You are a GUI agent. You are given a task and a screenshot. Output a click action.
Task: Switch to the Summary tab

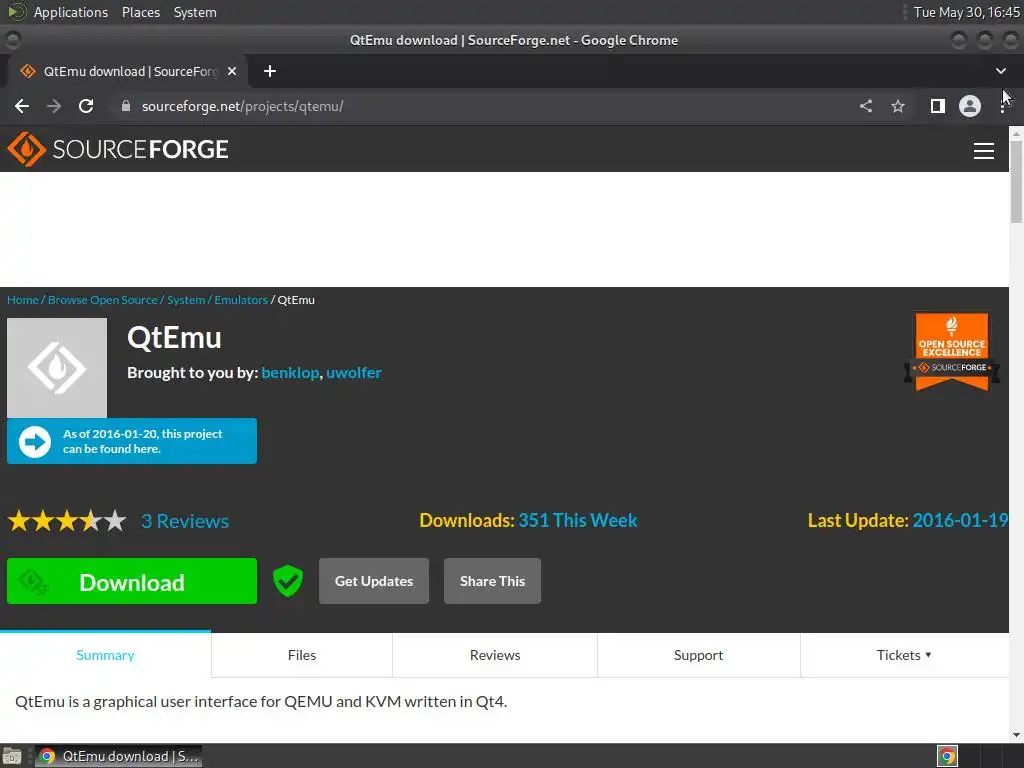(x=105, y=655)
